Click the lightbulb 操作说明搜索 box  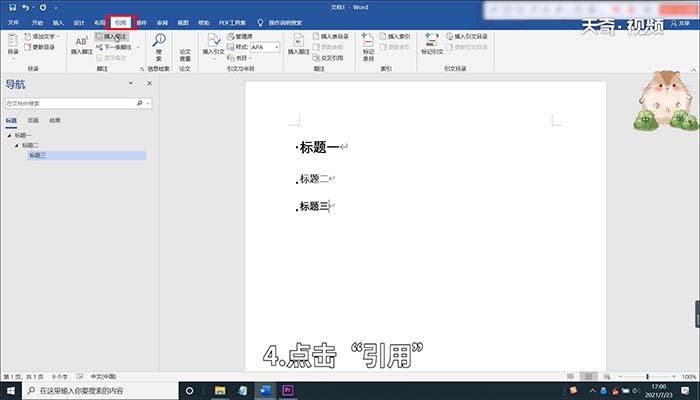pos(280,22)
